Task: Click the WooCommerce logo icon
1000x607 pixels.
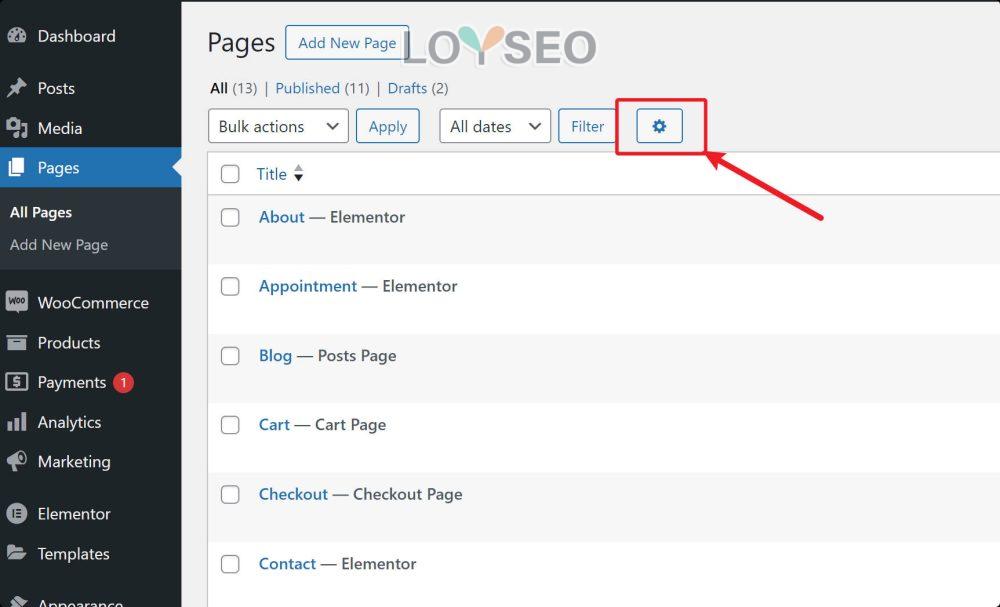Action: 17,302
